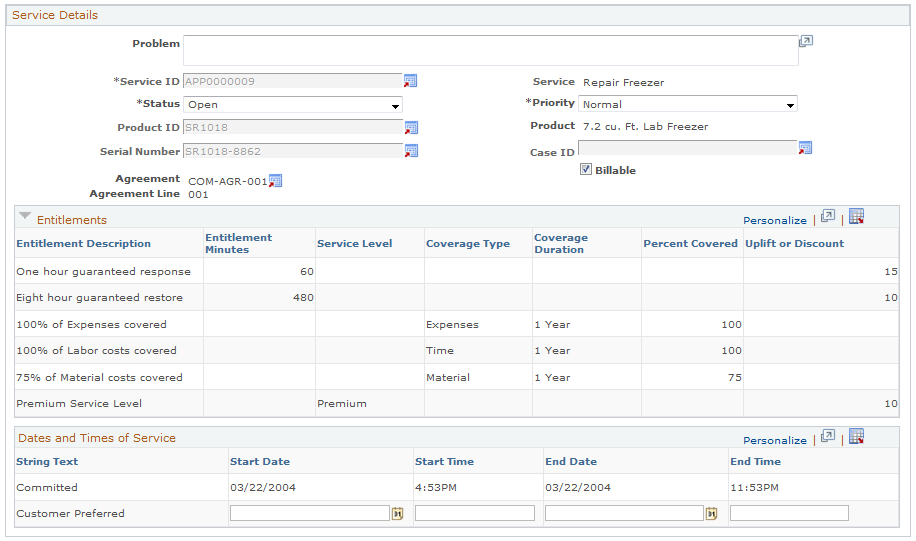This screenshot has height=541, width=916.
Task: Pop out Entitlements grid in new window
Action: 827,216
